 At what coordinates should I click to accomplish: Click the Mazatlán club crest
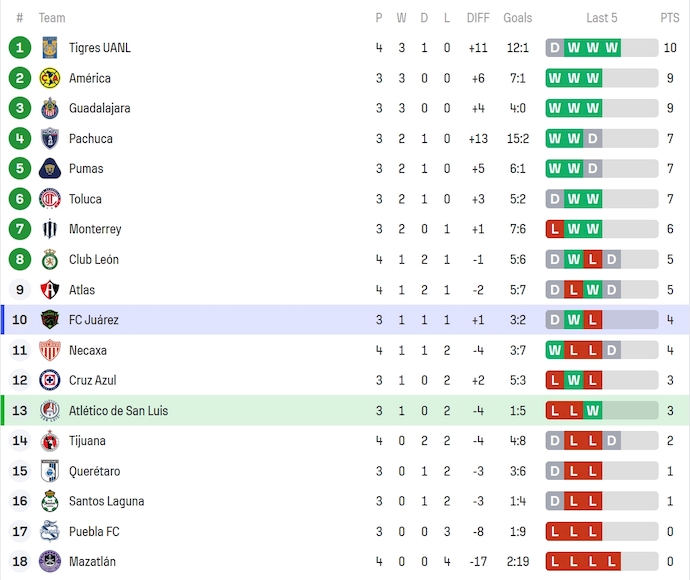(49, 562)
